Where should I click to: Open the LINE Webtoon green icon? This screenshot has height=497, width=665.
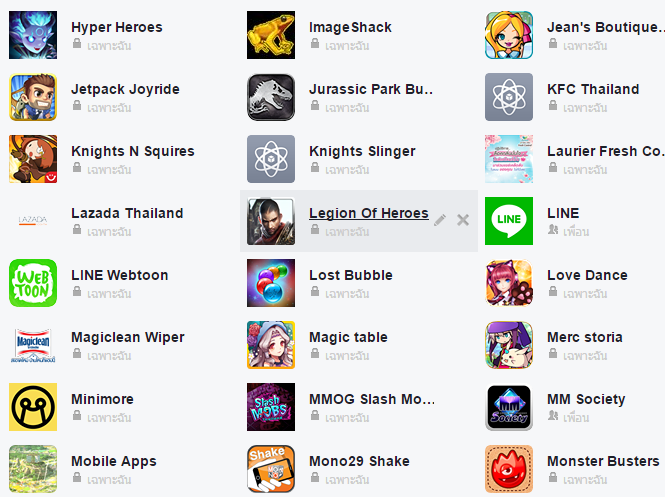33,283
